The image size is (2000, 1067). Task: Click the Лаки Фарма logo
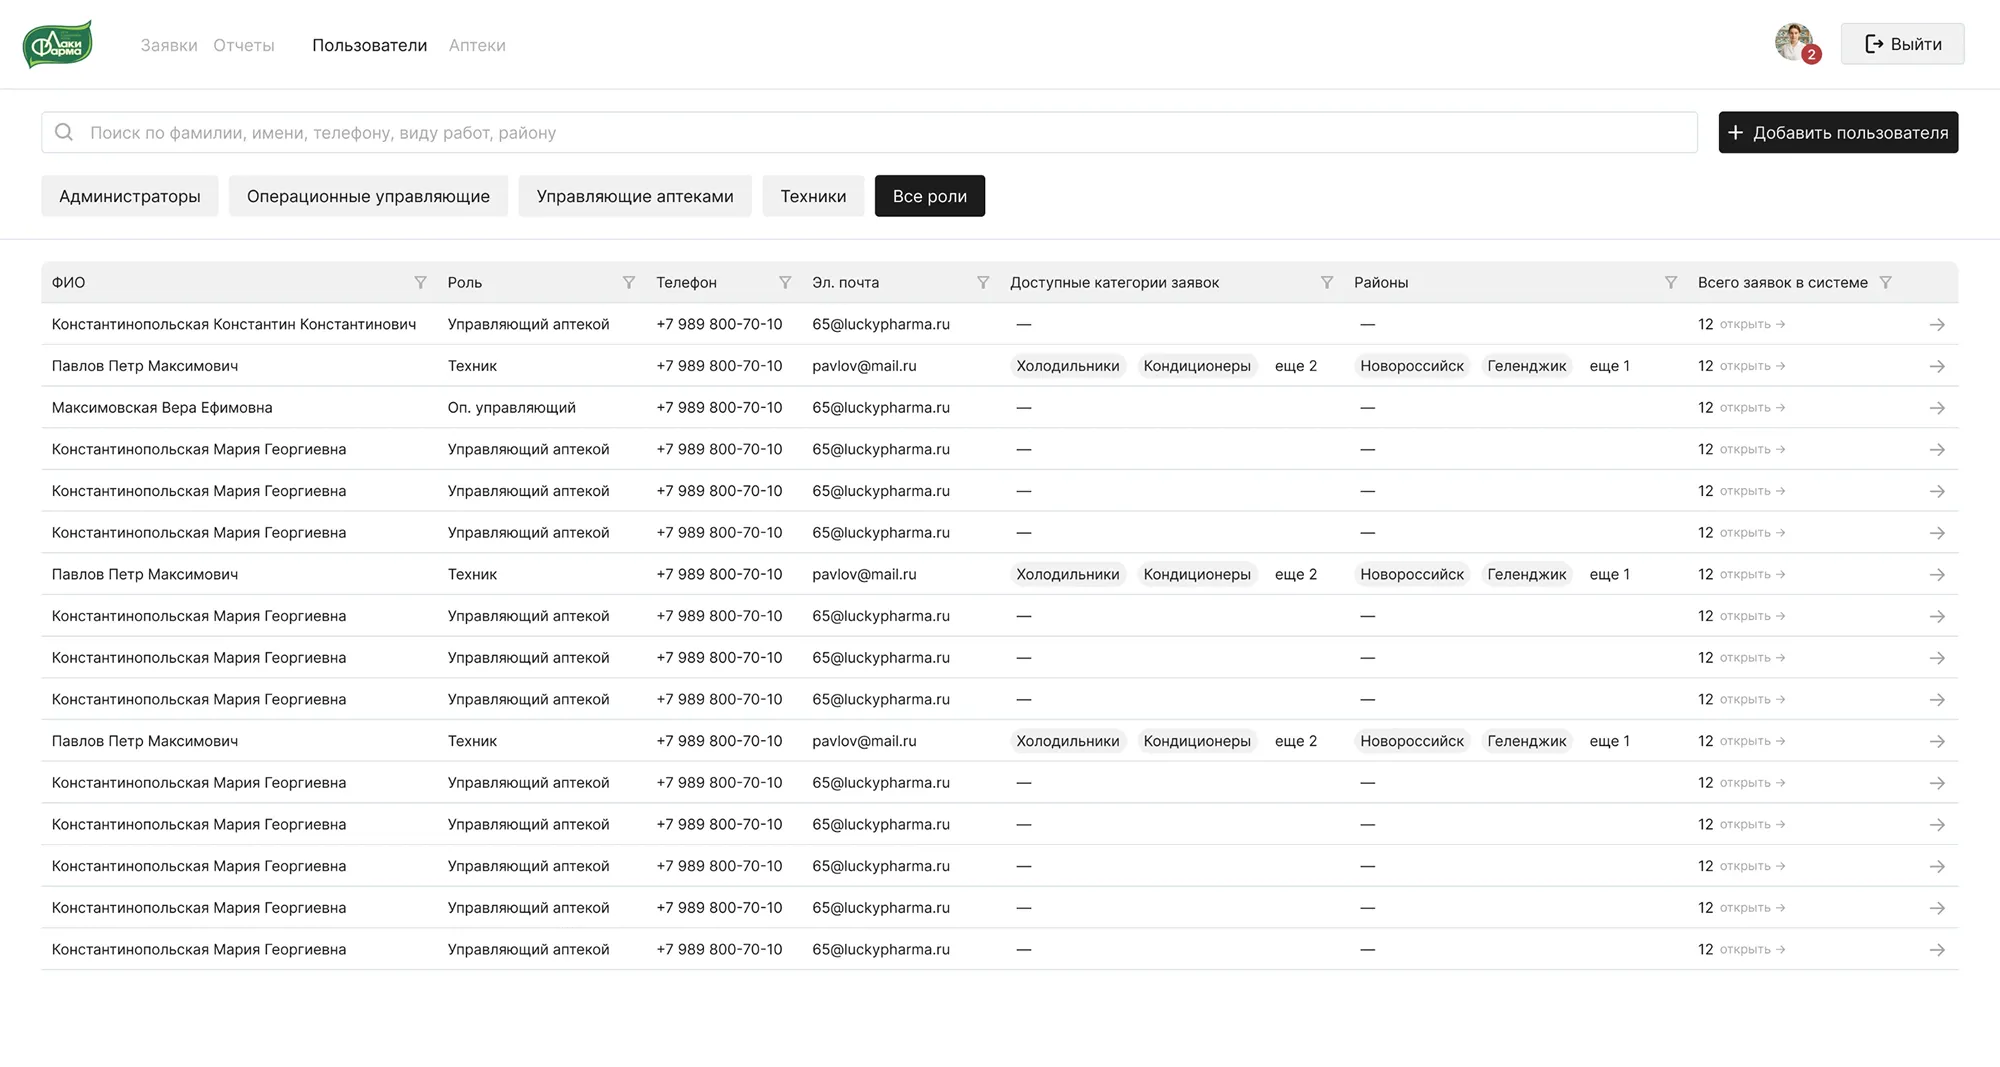(58, 44)
